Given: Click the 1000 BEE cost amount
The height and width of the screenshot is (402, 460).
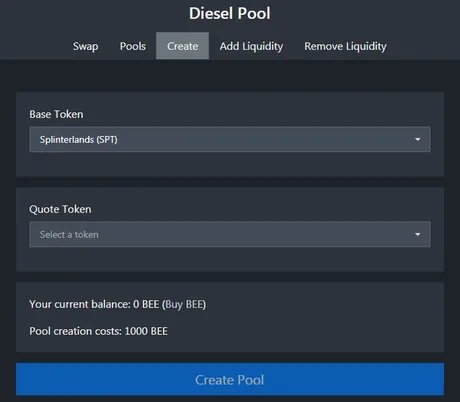Looking at the screenshot, I should point(146,331).
